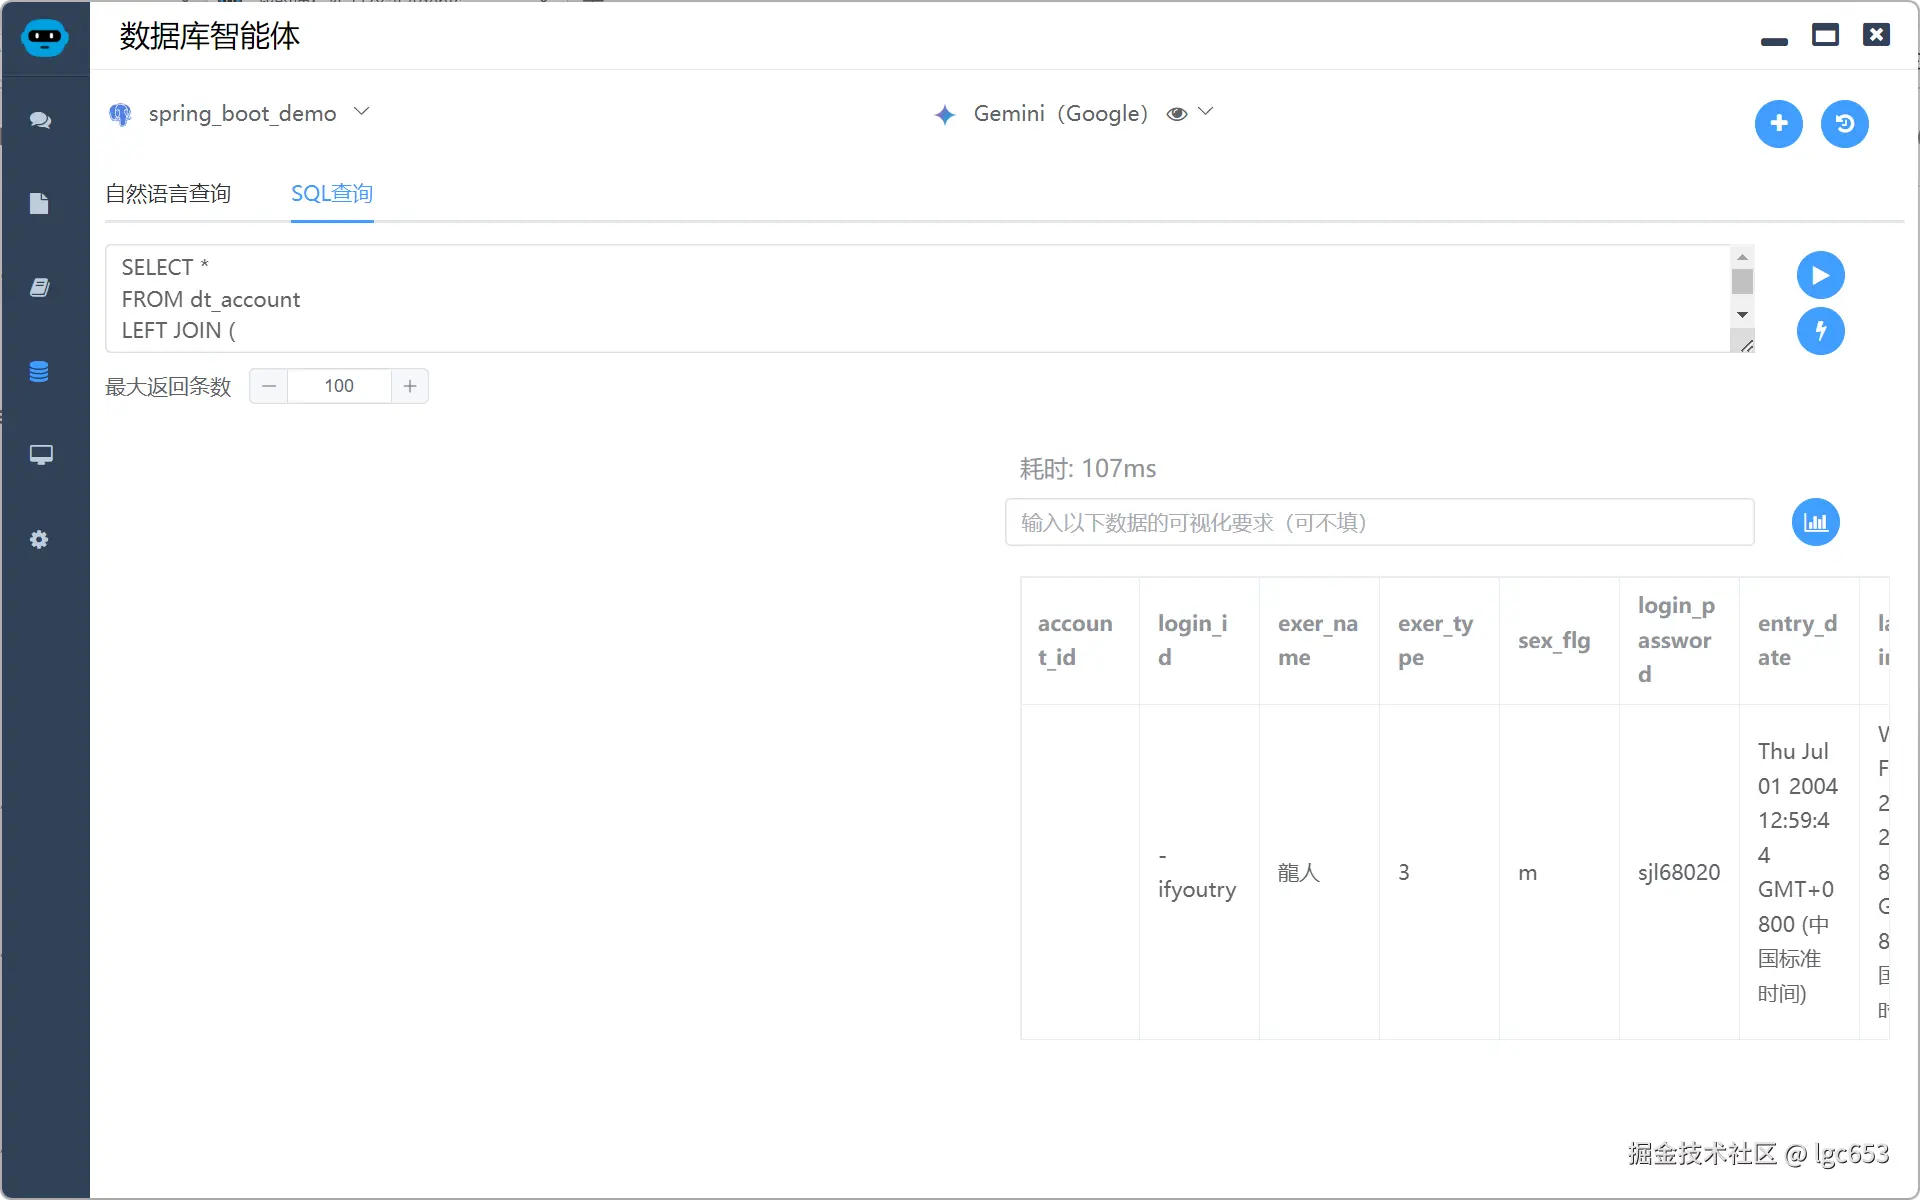Click the document file sidebar icon
1920x1200 pixels.
pyautogui.click(x=40, y=204)
